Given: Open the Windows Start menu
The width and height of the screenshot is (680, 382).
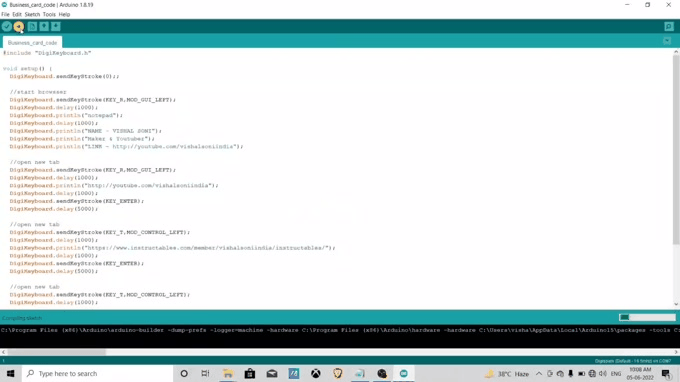Looking at the screenshot, I should click(x=10, y=373).
